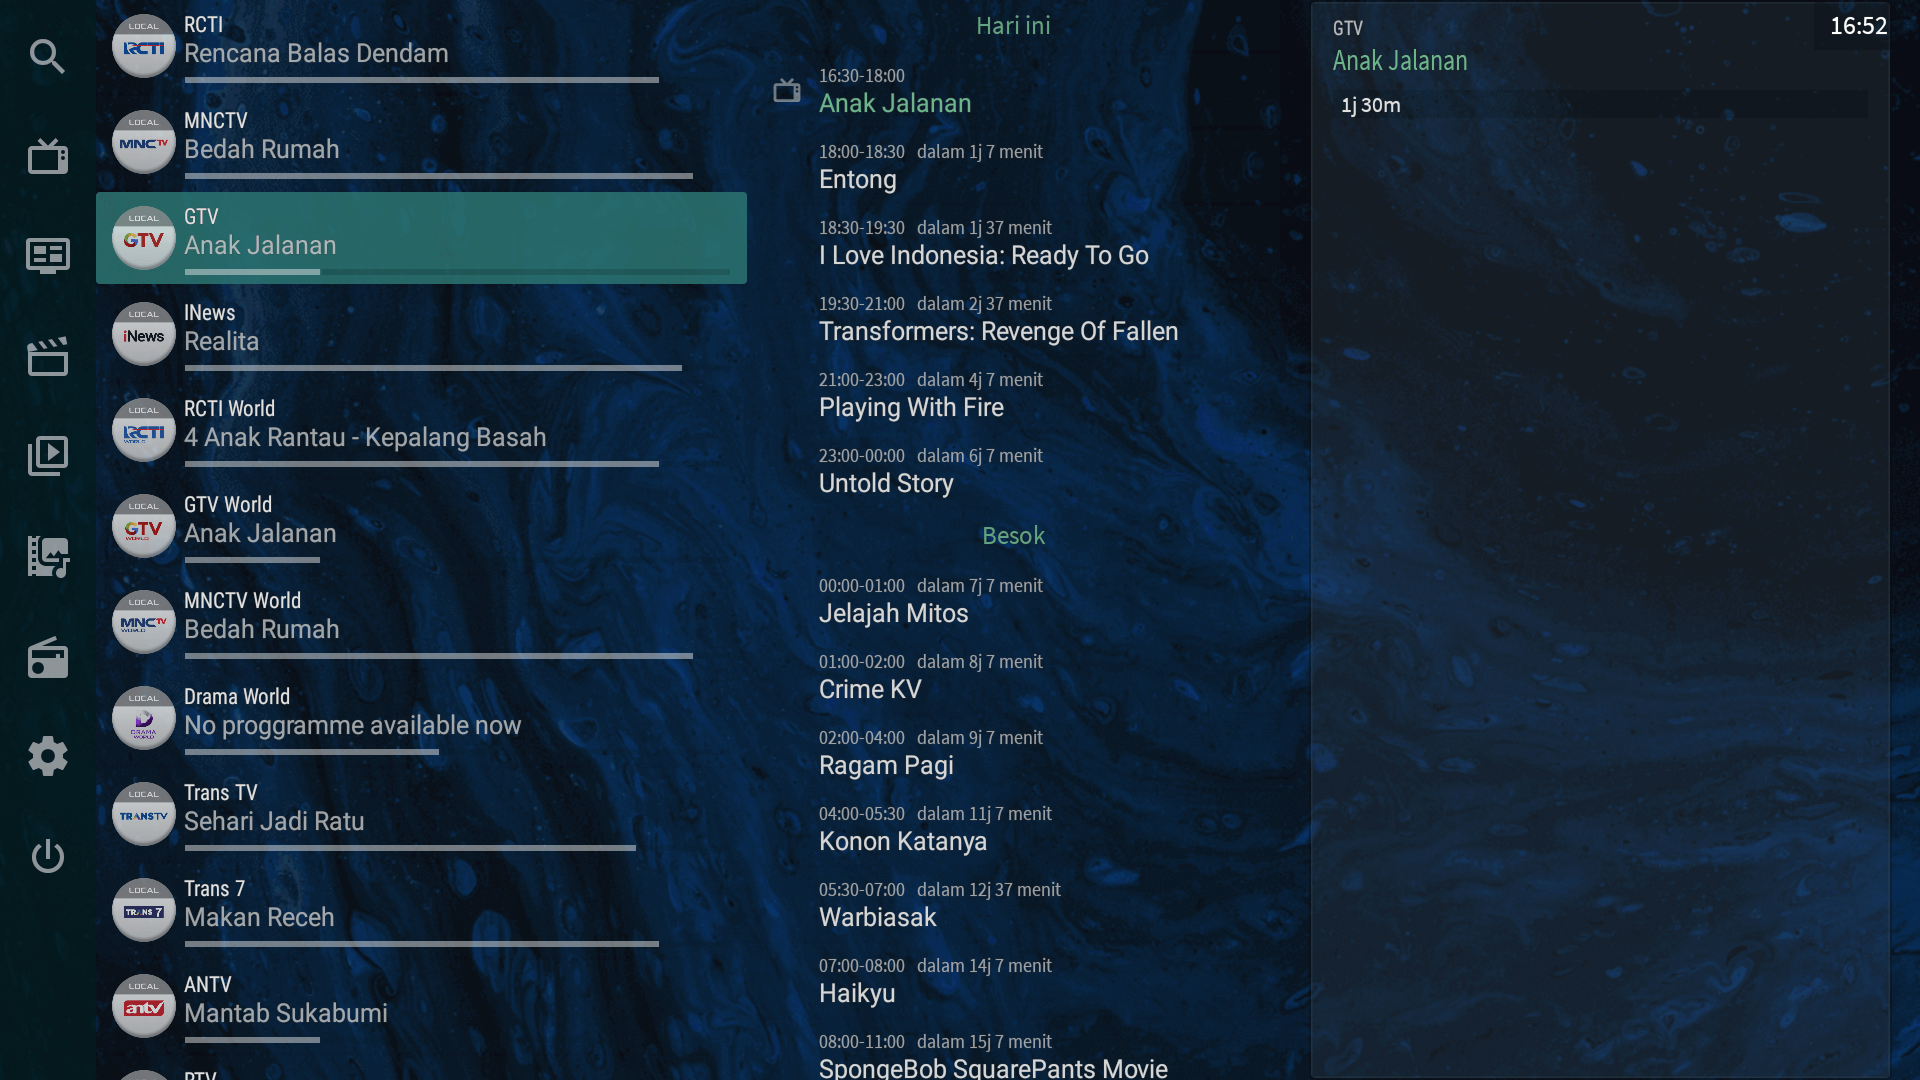Open the search icon in sidebar
Image resolution: width=1920 pixels, height=1080 pixels.
click(47, 56)
